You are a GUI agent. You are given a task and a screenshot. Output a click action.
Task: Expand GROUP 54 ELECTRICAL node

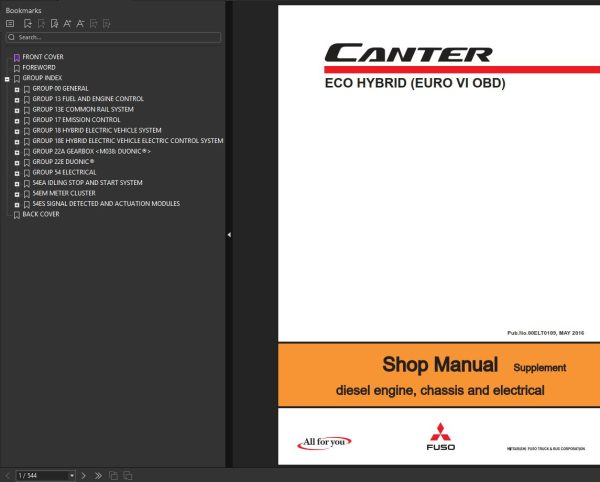17,173
